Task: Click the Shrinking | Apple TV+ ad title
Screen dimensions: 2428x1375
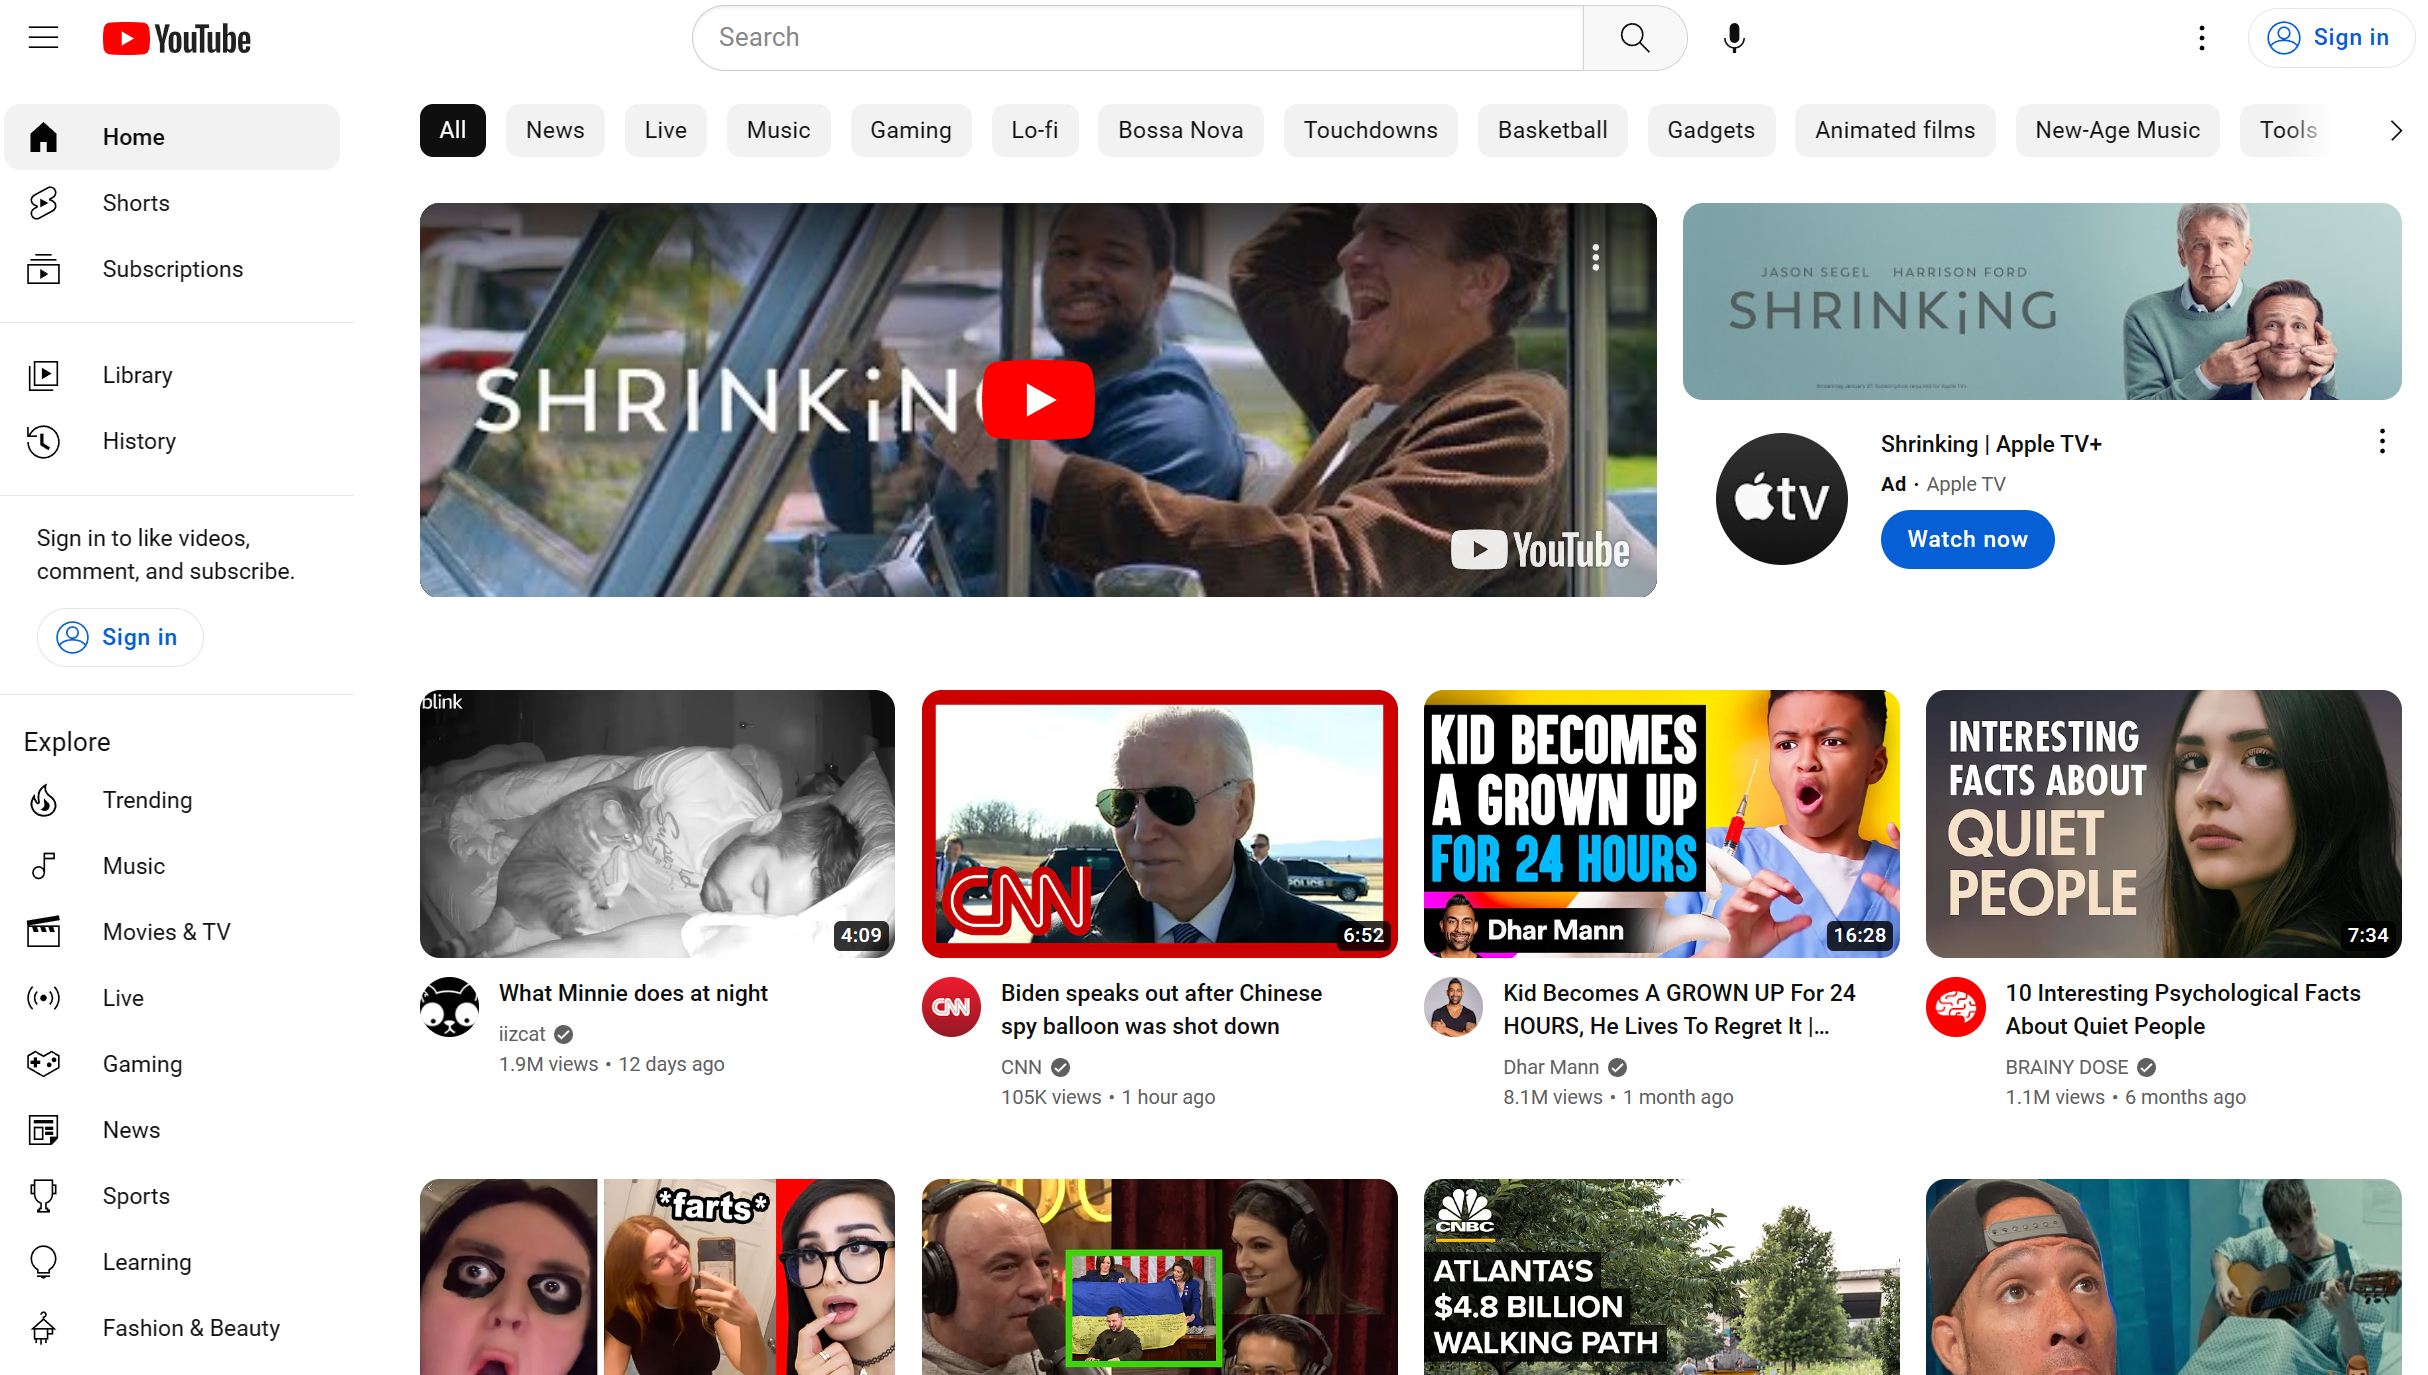Action: (x=1991, y=444)
